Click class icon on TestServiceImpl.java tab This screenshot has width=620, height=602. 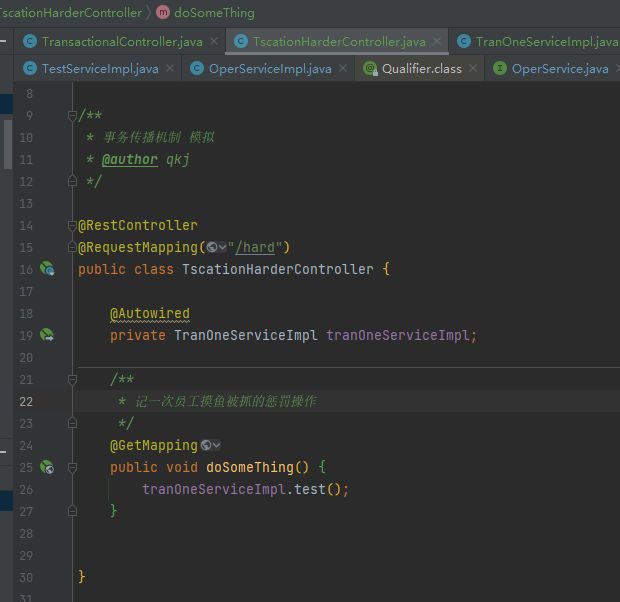click(30, 68)
